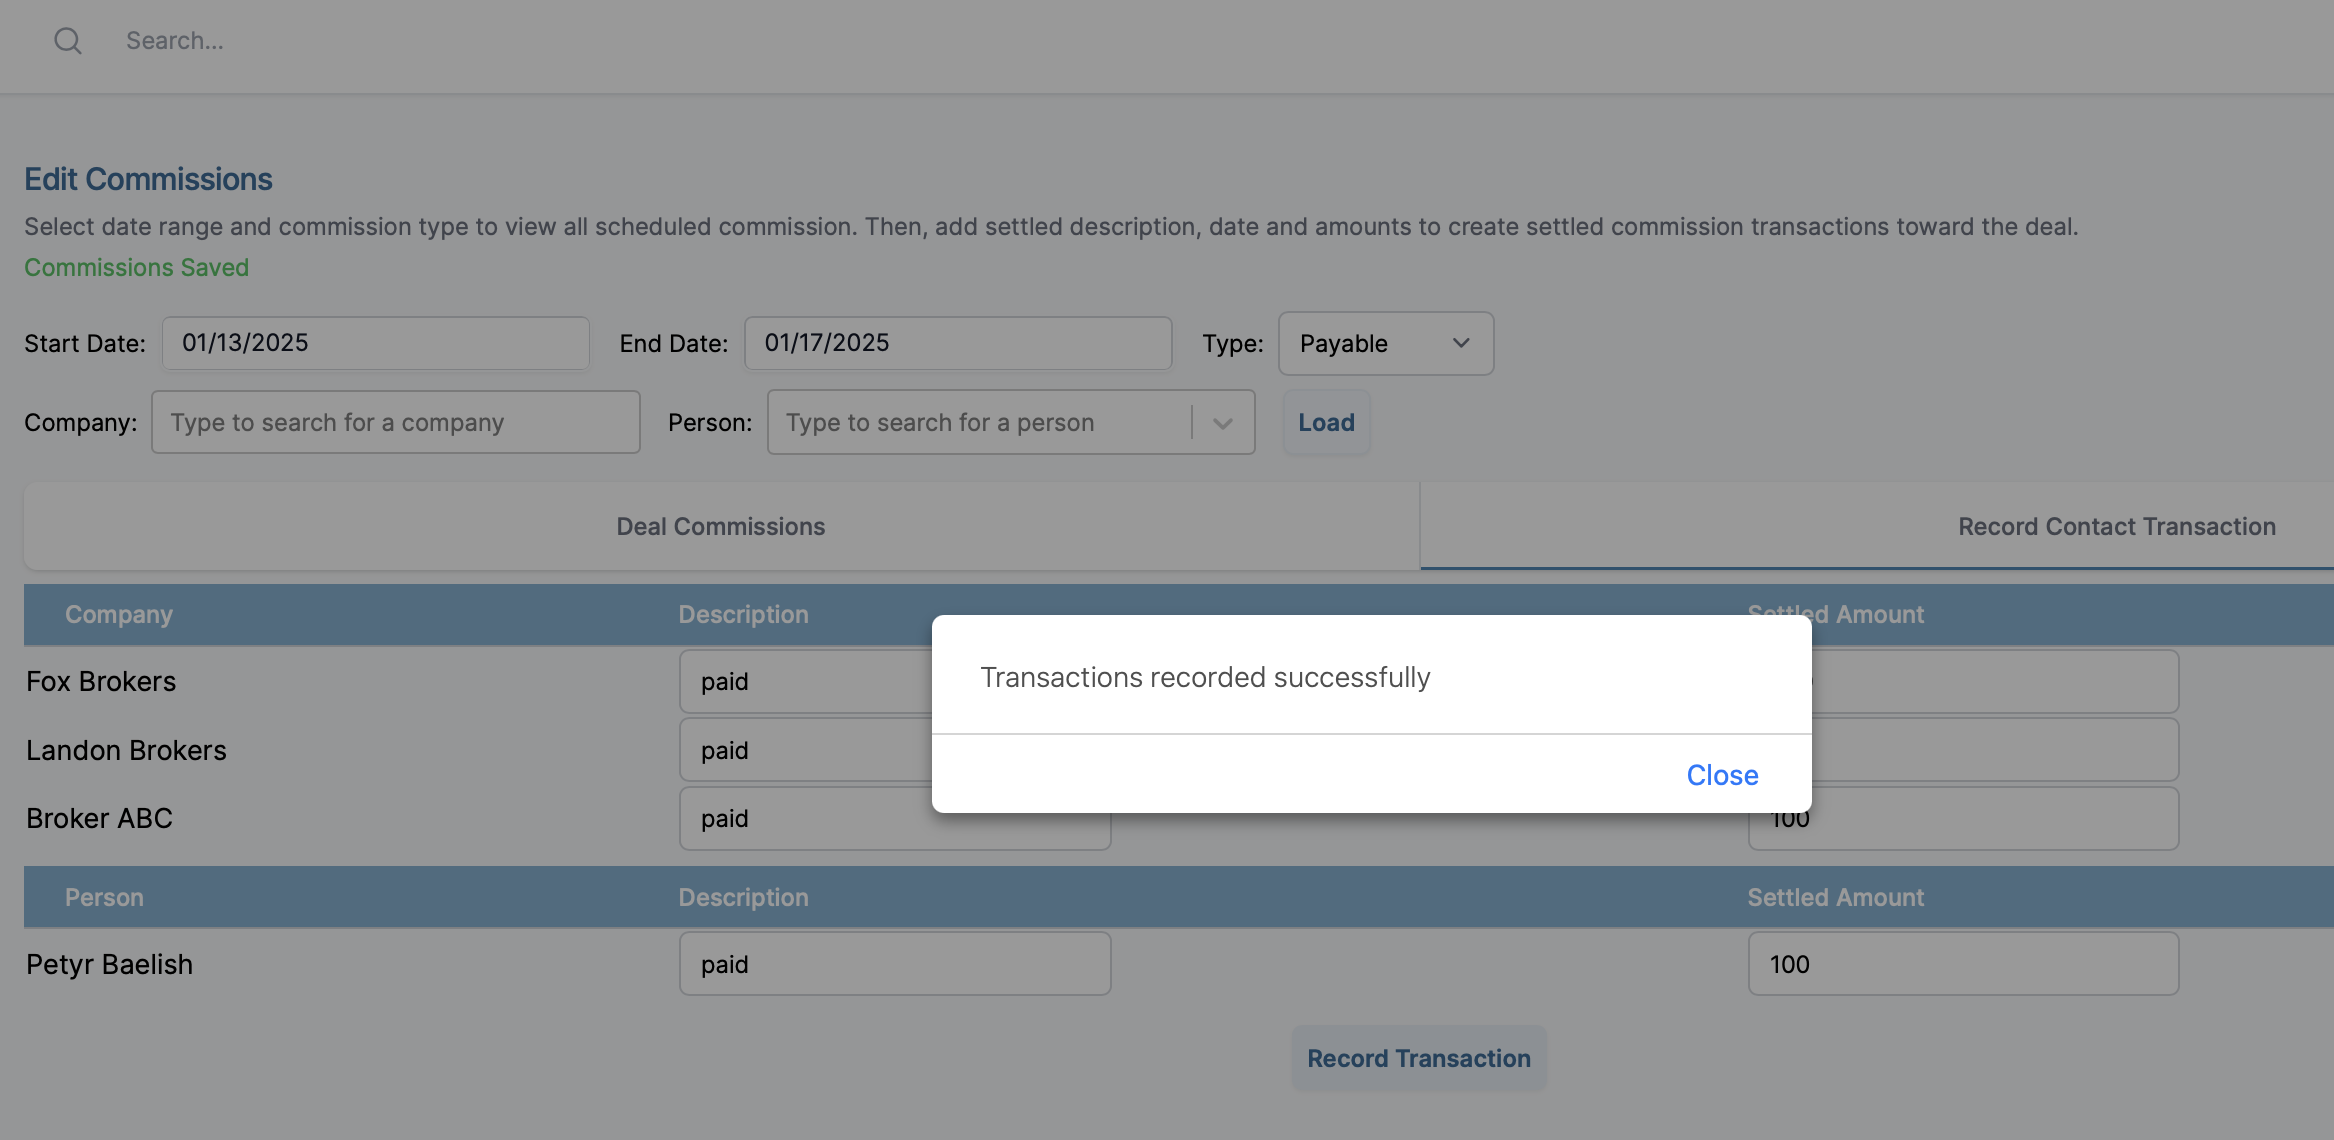The width and height of the screenshot is (2334, 1140).
Task: Close the success dialog
Action: tap(1721, 775)
